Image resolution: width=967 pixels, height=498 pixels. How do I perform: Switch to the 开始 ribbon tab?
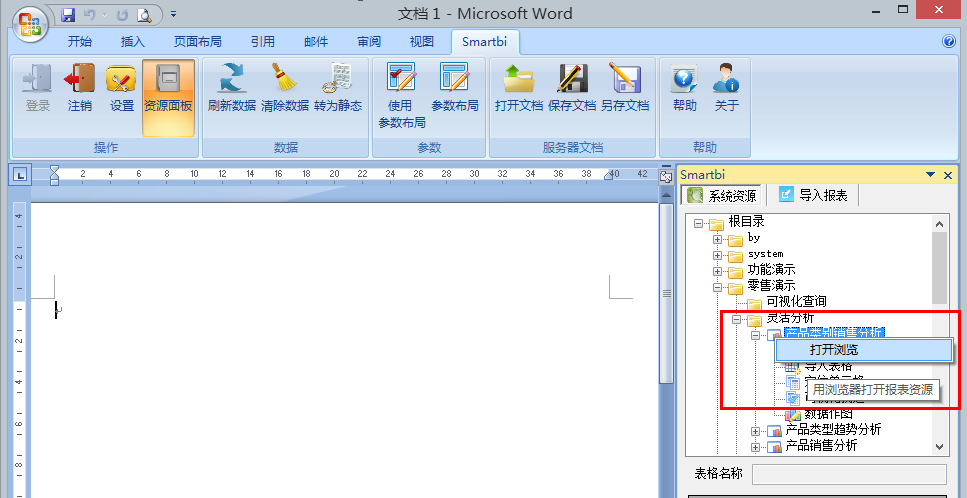click(x=80, y=41)
